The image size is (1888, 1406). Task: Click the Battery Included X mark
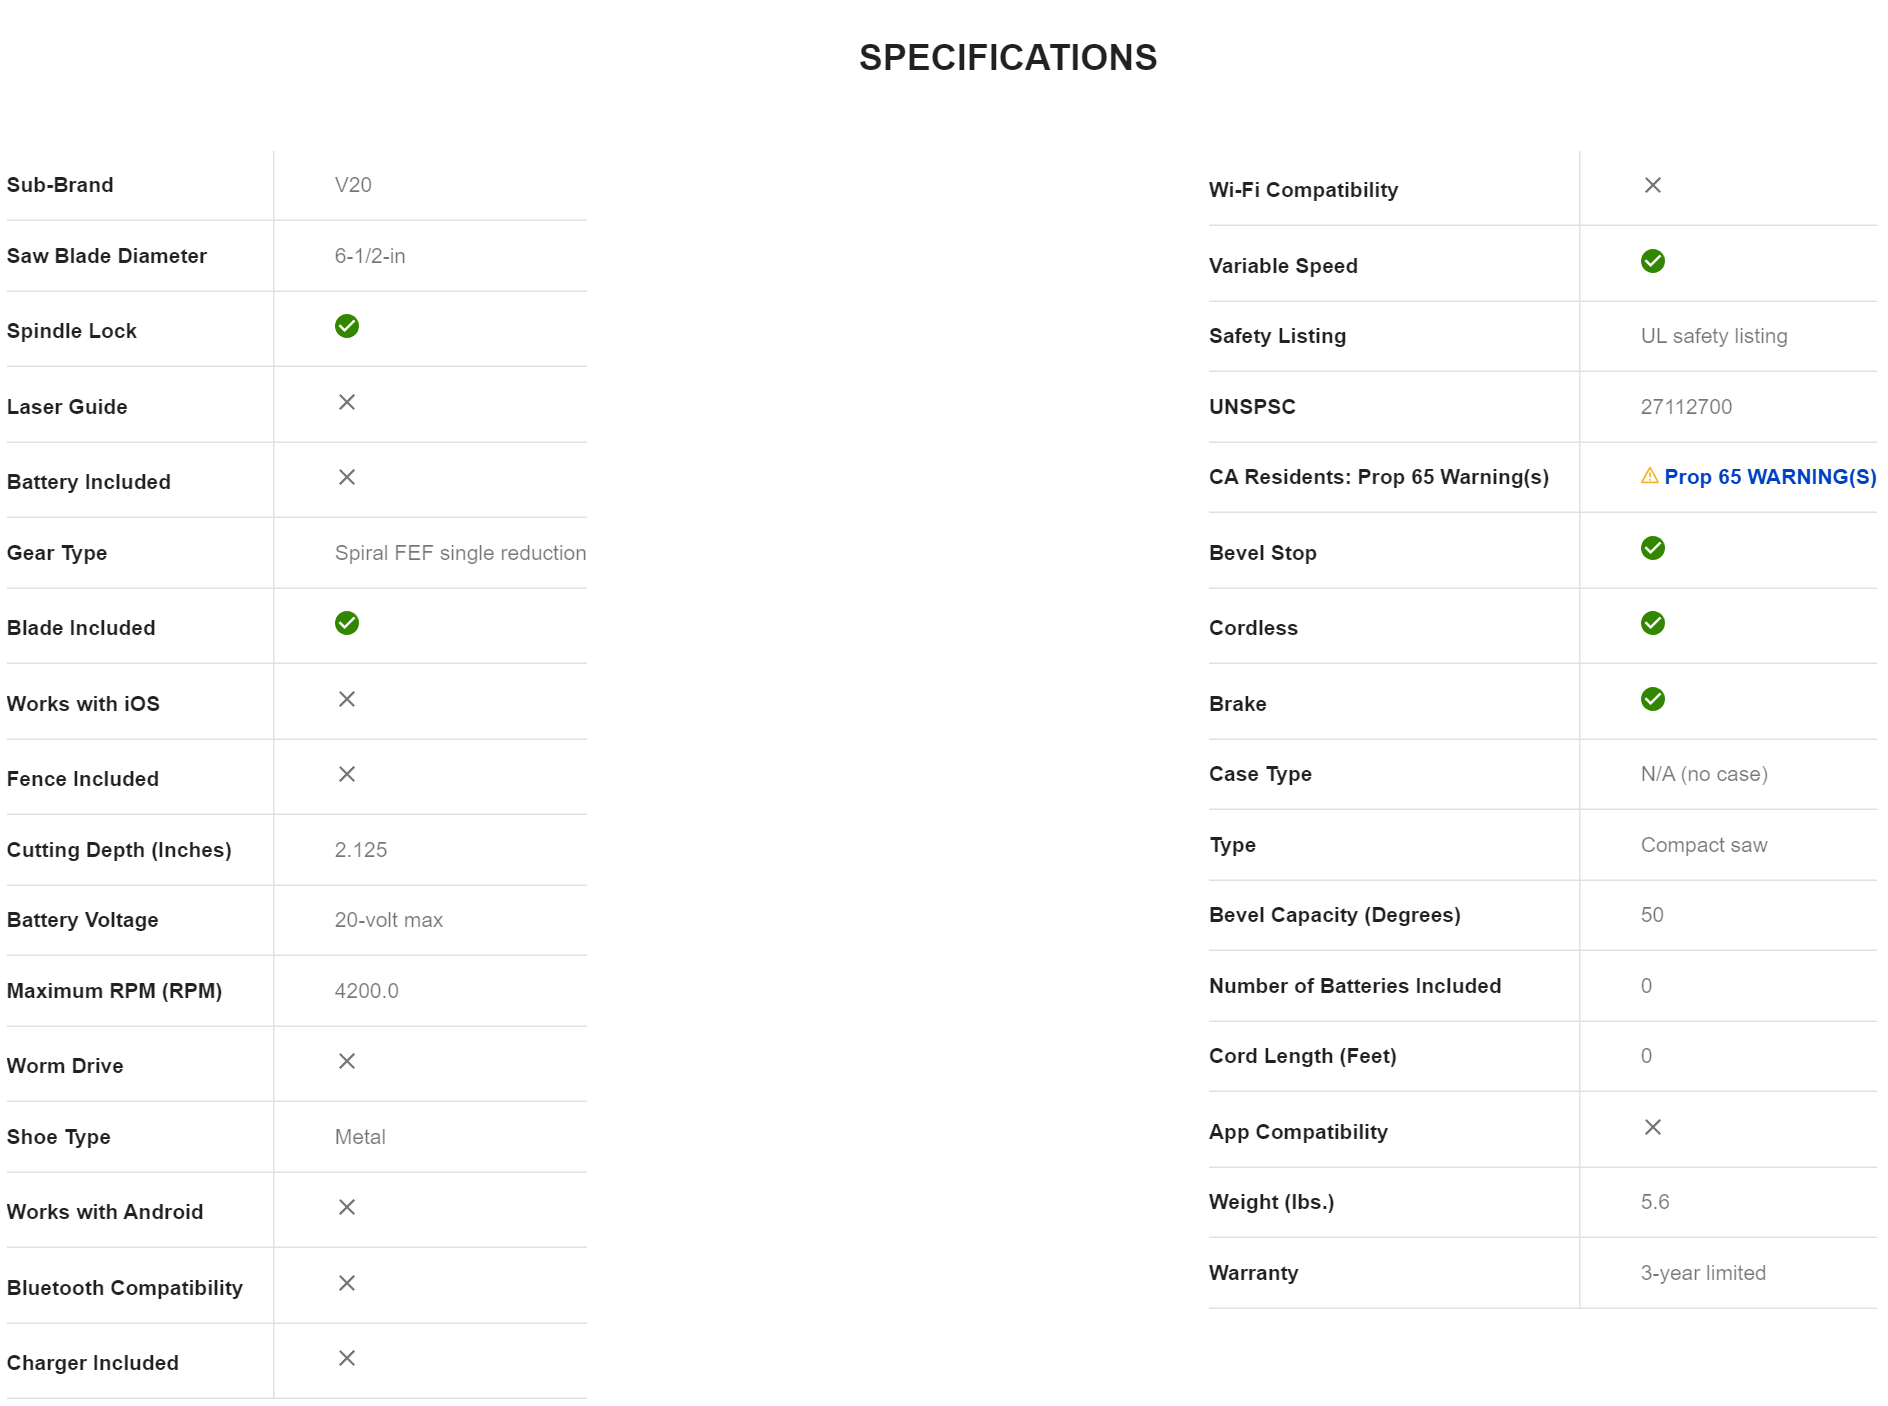click(x=347, y=477)
